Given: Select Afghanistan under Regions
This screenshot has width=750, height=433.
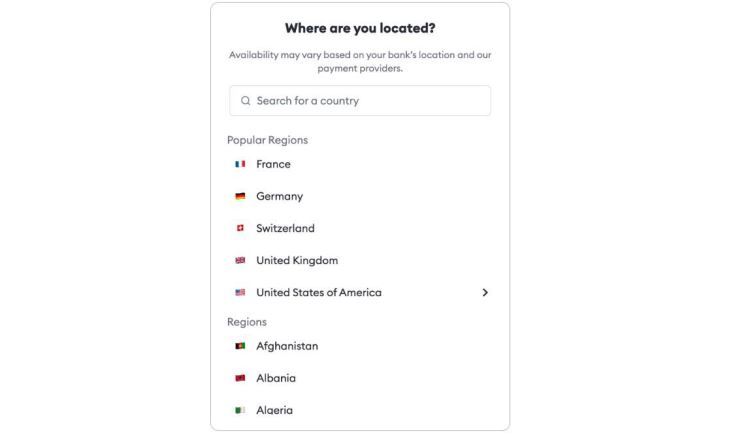Looking at the screenshot, I should [287, 346].
